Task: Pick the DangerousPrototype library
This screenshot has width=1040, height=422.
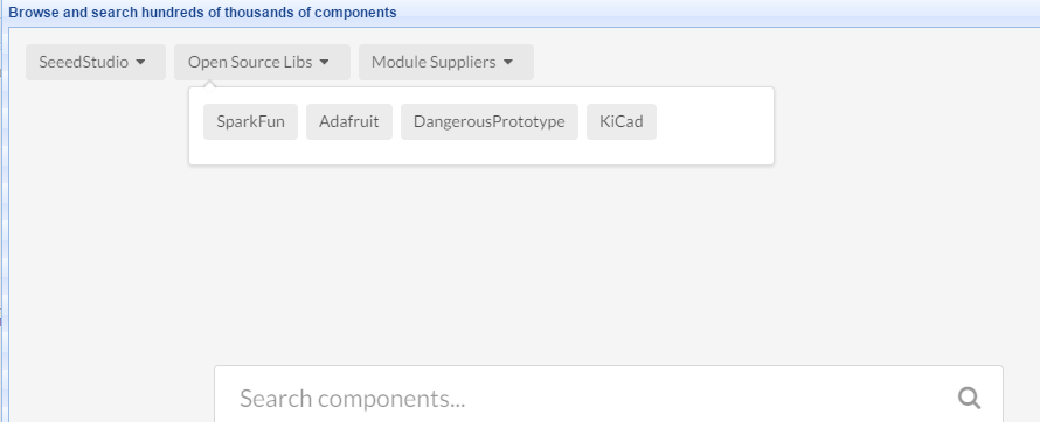Action: 489,122
